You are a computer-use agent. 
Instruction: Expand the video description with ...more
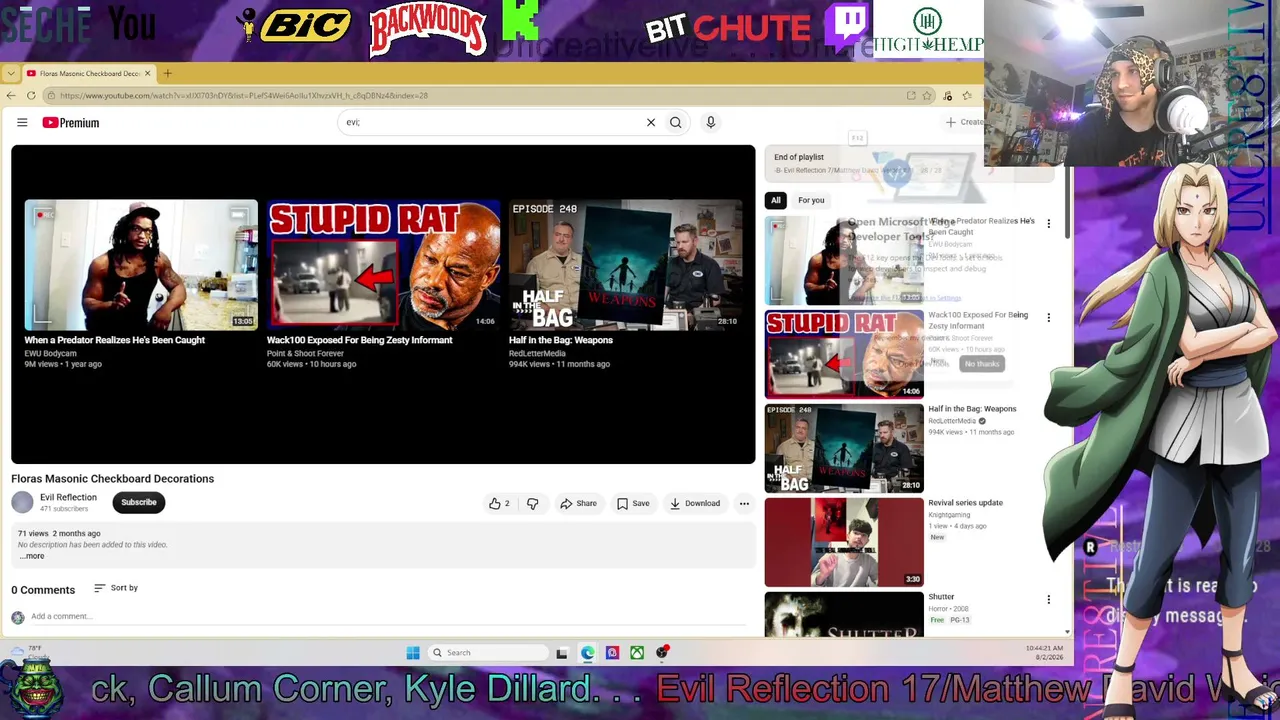31,556
